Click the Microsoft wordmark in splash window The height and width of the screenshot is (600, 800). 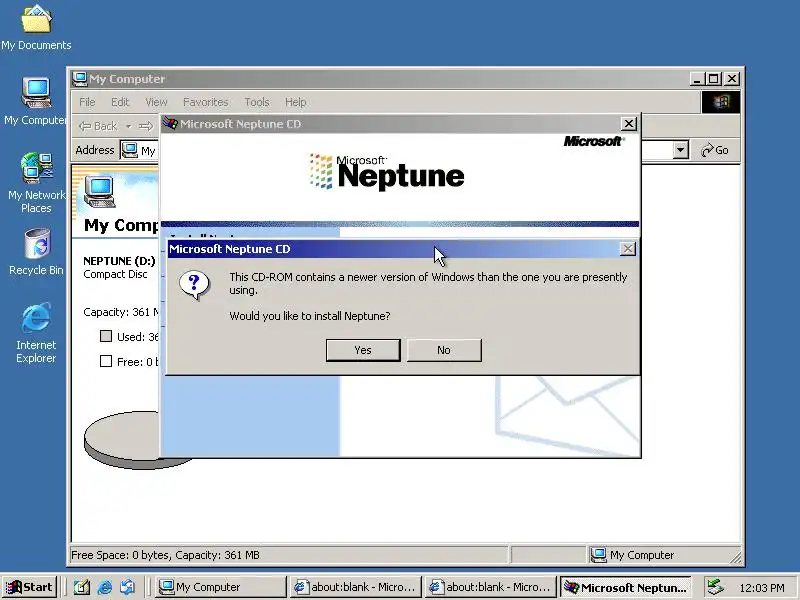coord(594,141)
